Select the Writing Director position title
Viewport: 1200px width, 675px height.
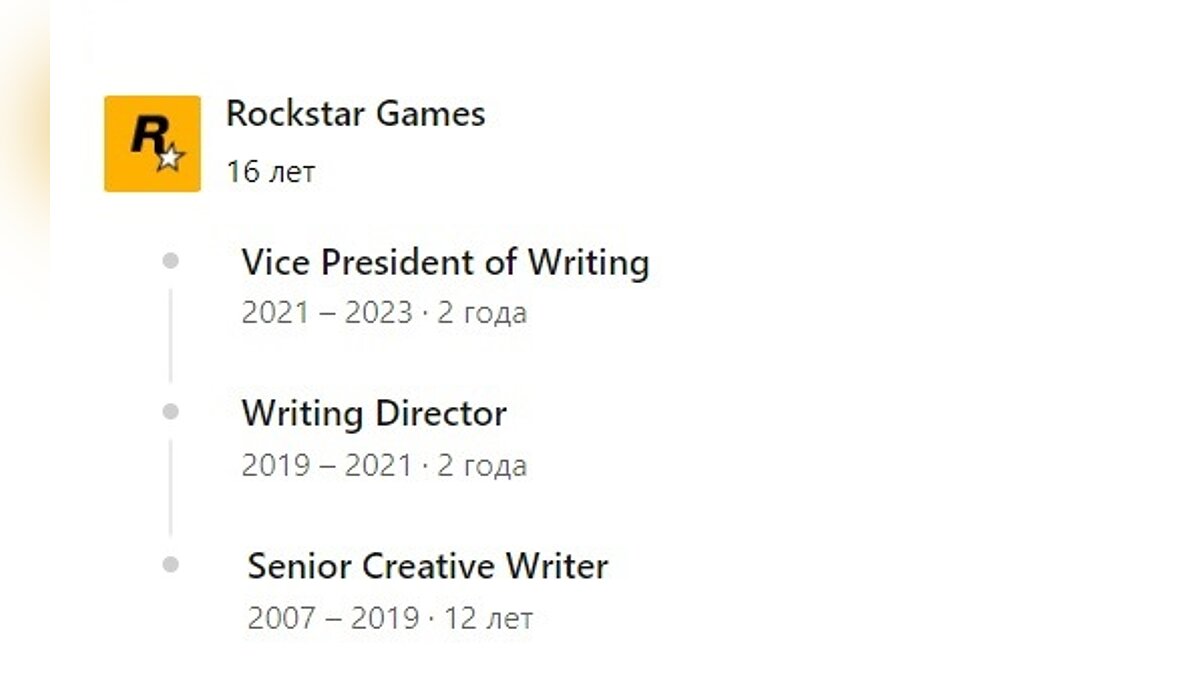374,414
